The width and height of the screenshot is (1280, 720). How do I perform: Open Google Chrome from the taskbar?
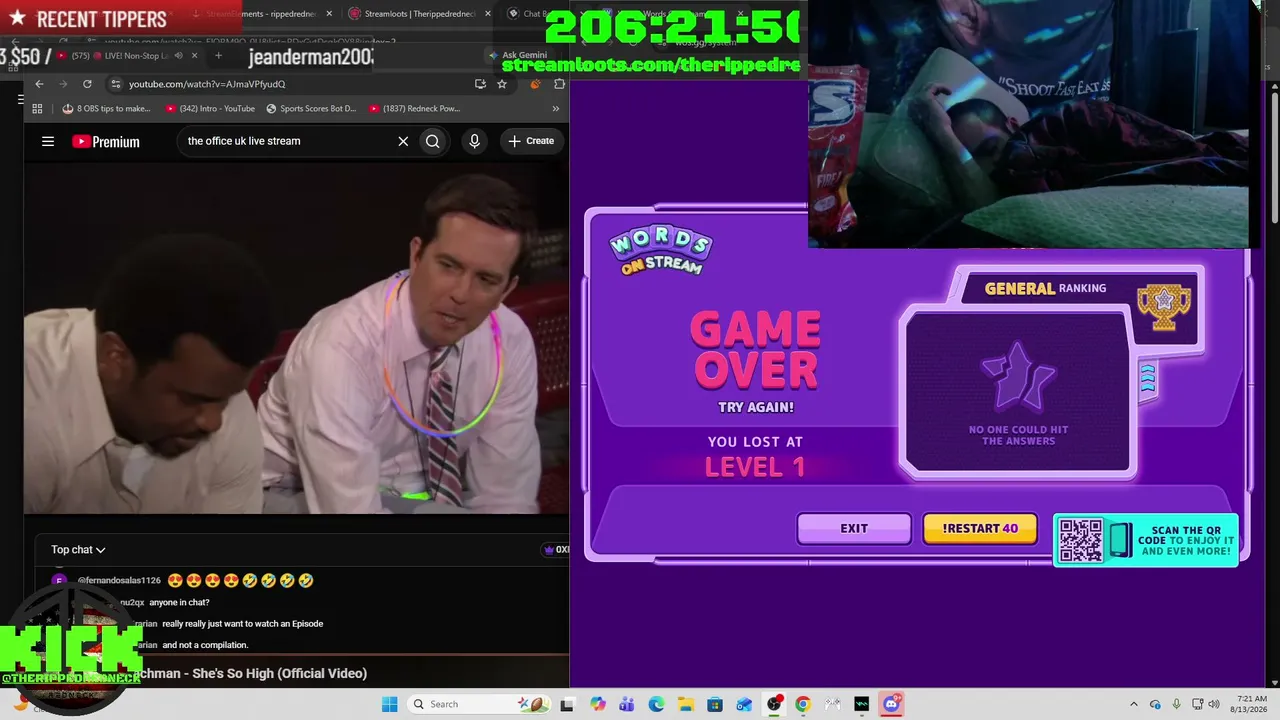click(x=803, y=704)
